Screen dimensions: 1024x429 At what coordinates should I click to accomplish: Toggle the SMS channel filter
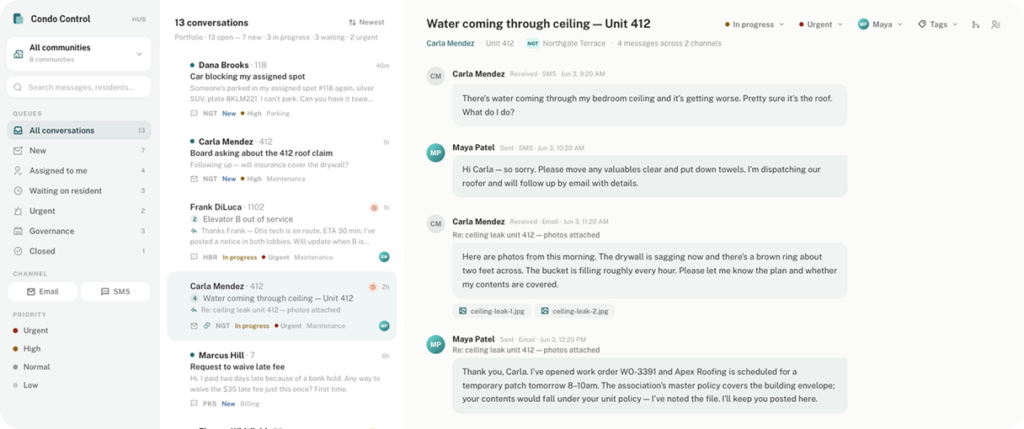(115, 291)
